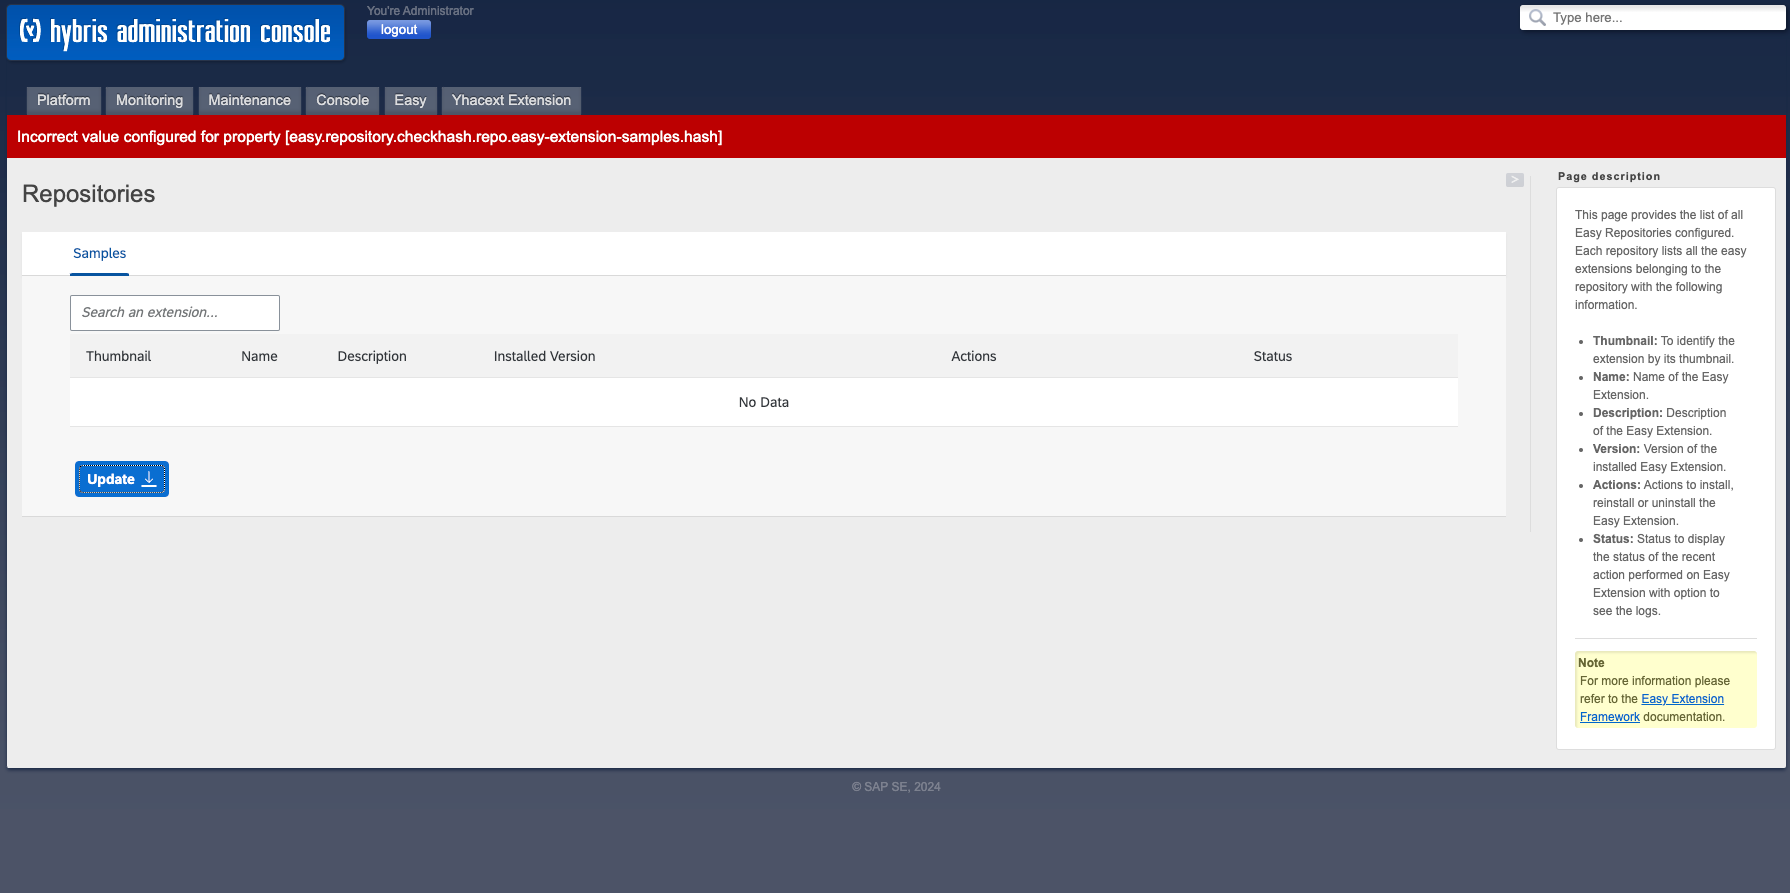The image size is (1790, 893).
Task: Click the Installed Version column header
Action: click(x=544, y=357)
